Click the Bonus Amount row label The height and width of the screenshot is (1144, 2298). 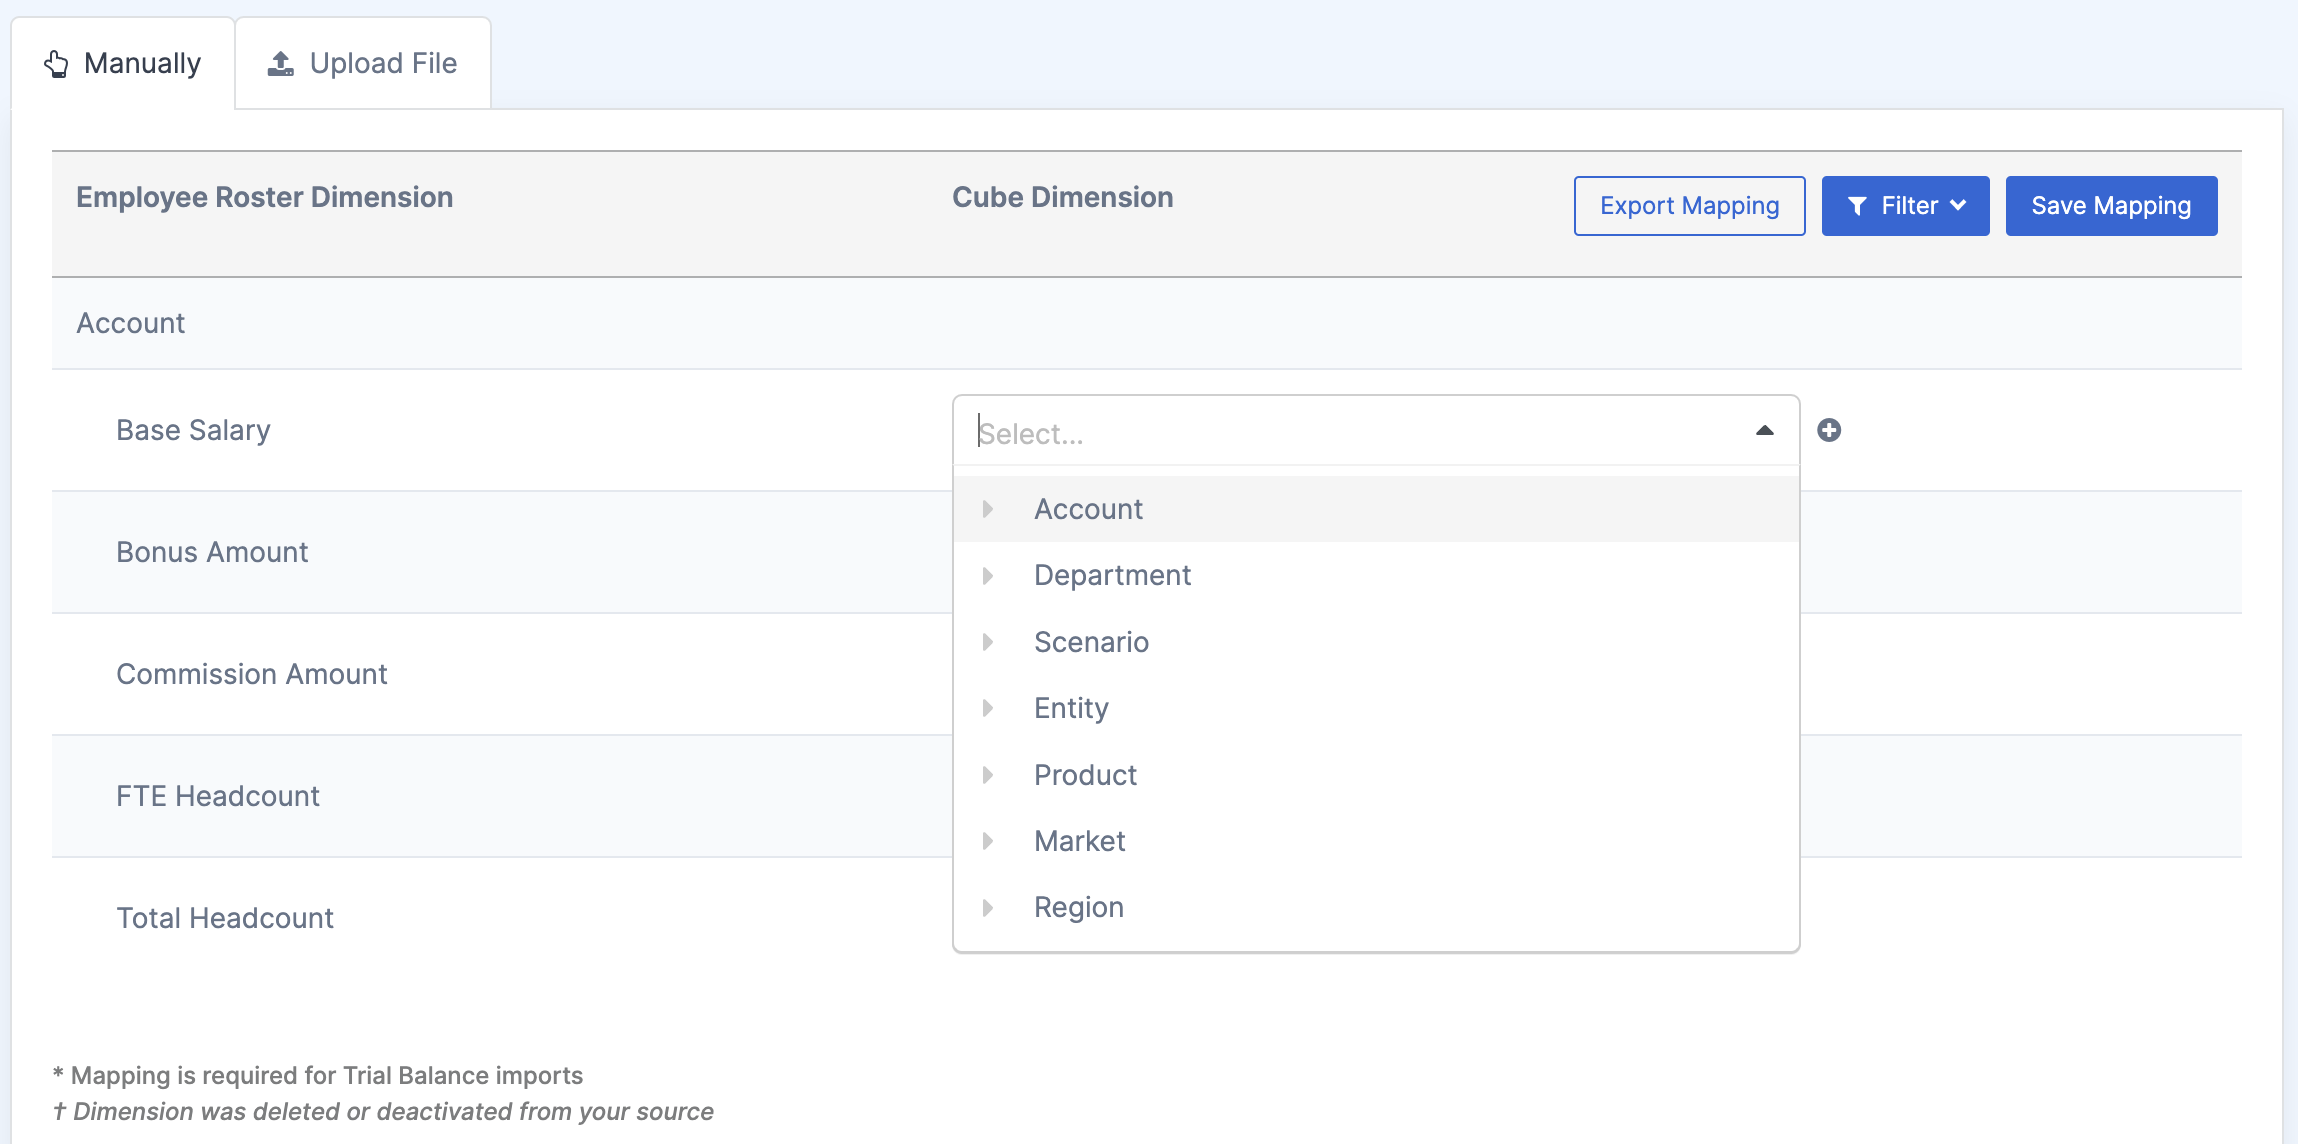[212, 552]
